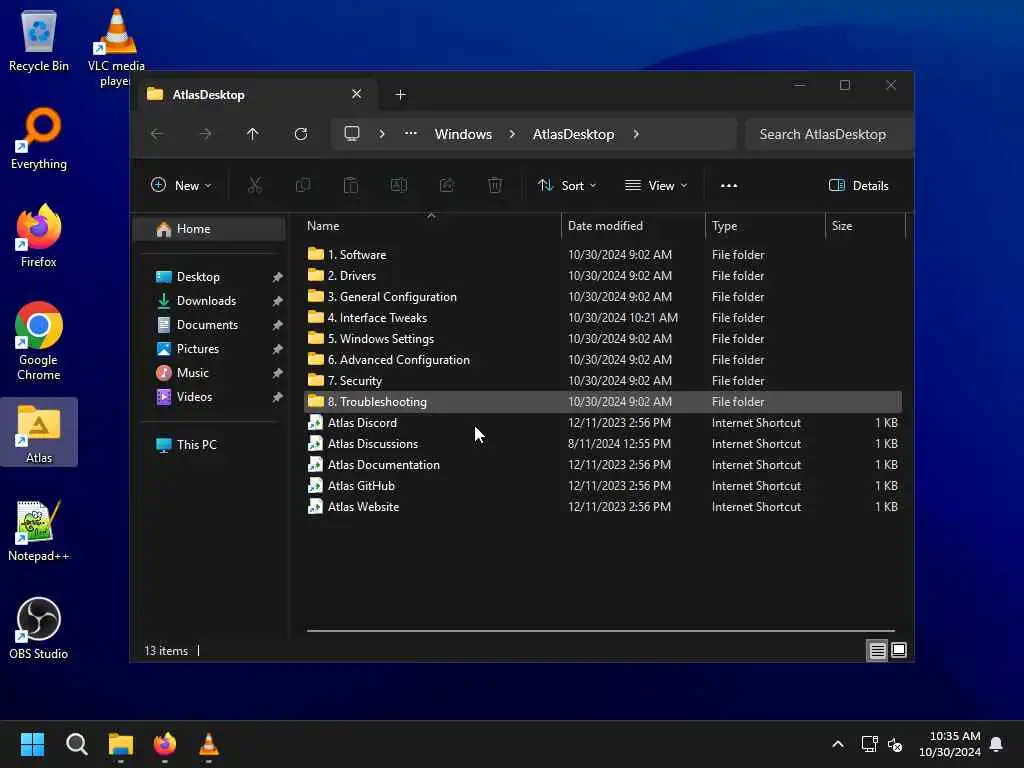Select the Firefox desktop shortcut
This screenshot has height=768, width=1024.
(x=39, y=236)
